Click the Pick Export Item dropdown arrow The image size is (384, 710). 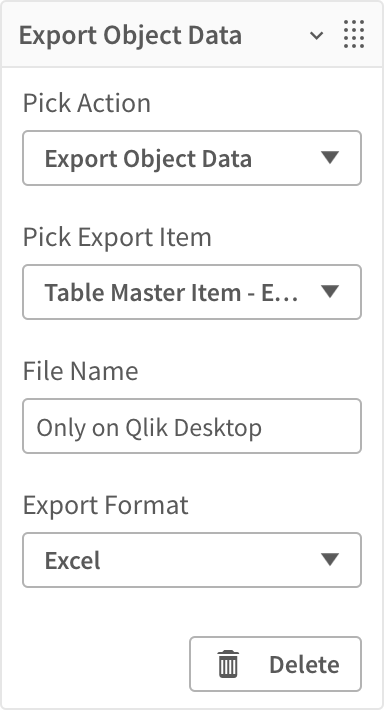click(x=330, y=292)
